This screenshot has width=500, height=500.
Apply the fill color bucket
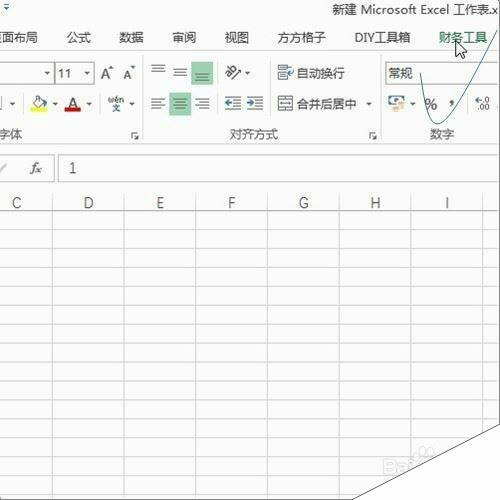click(x=39, y=104)
